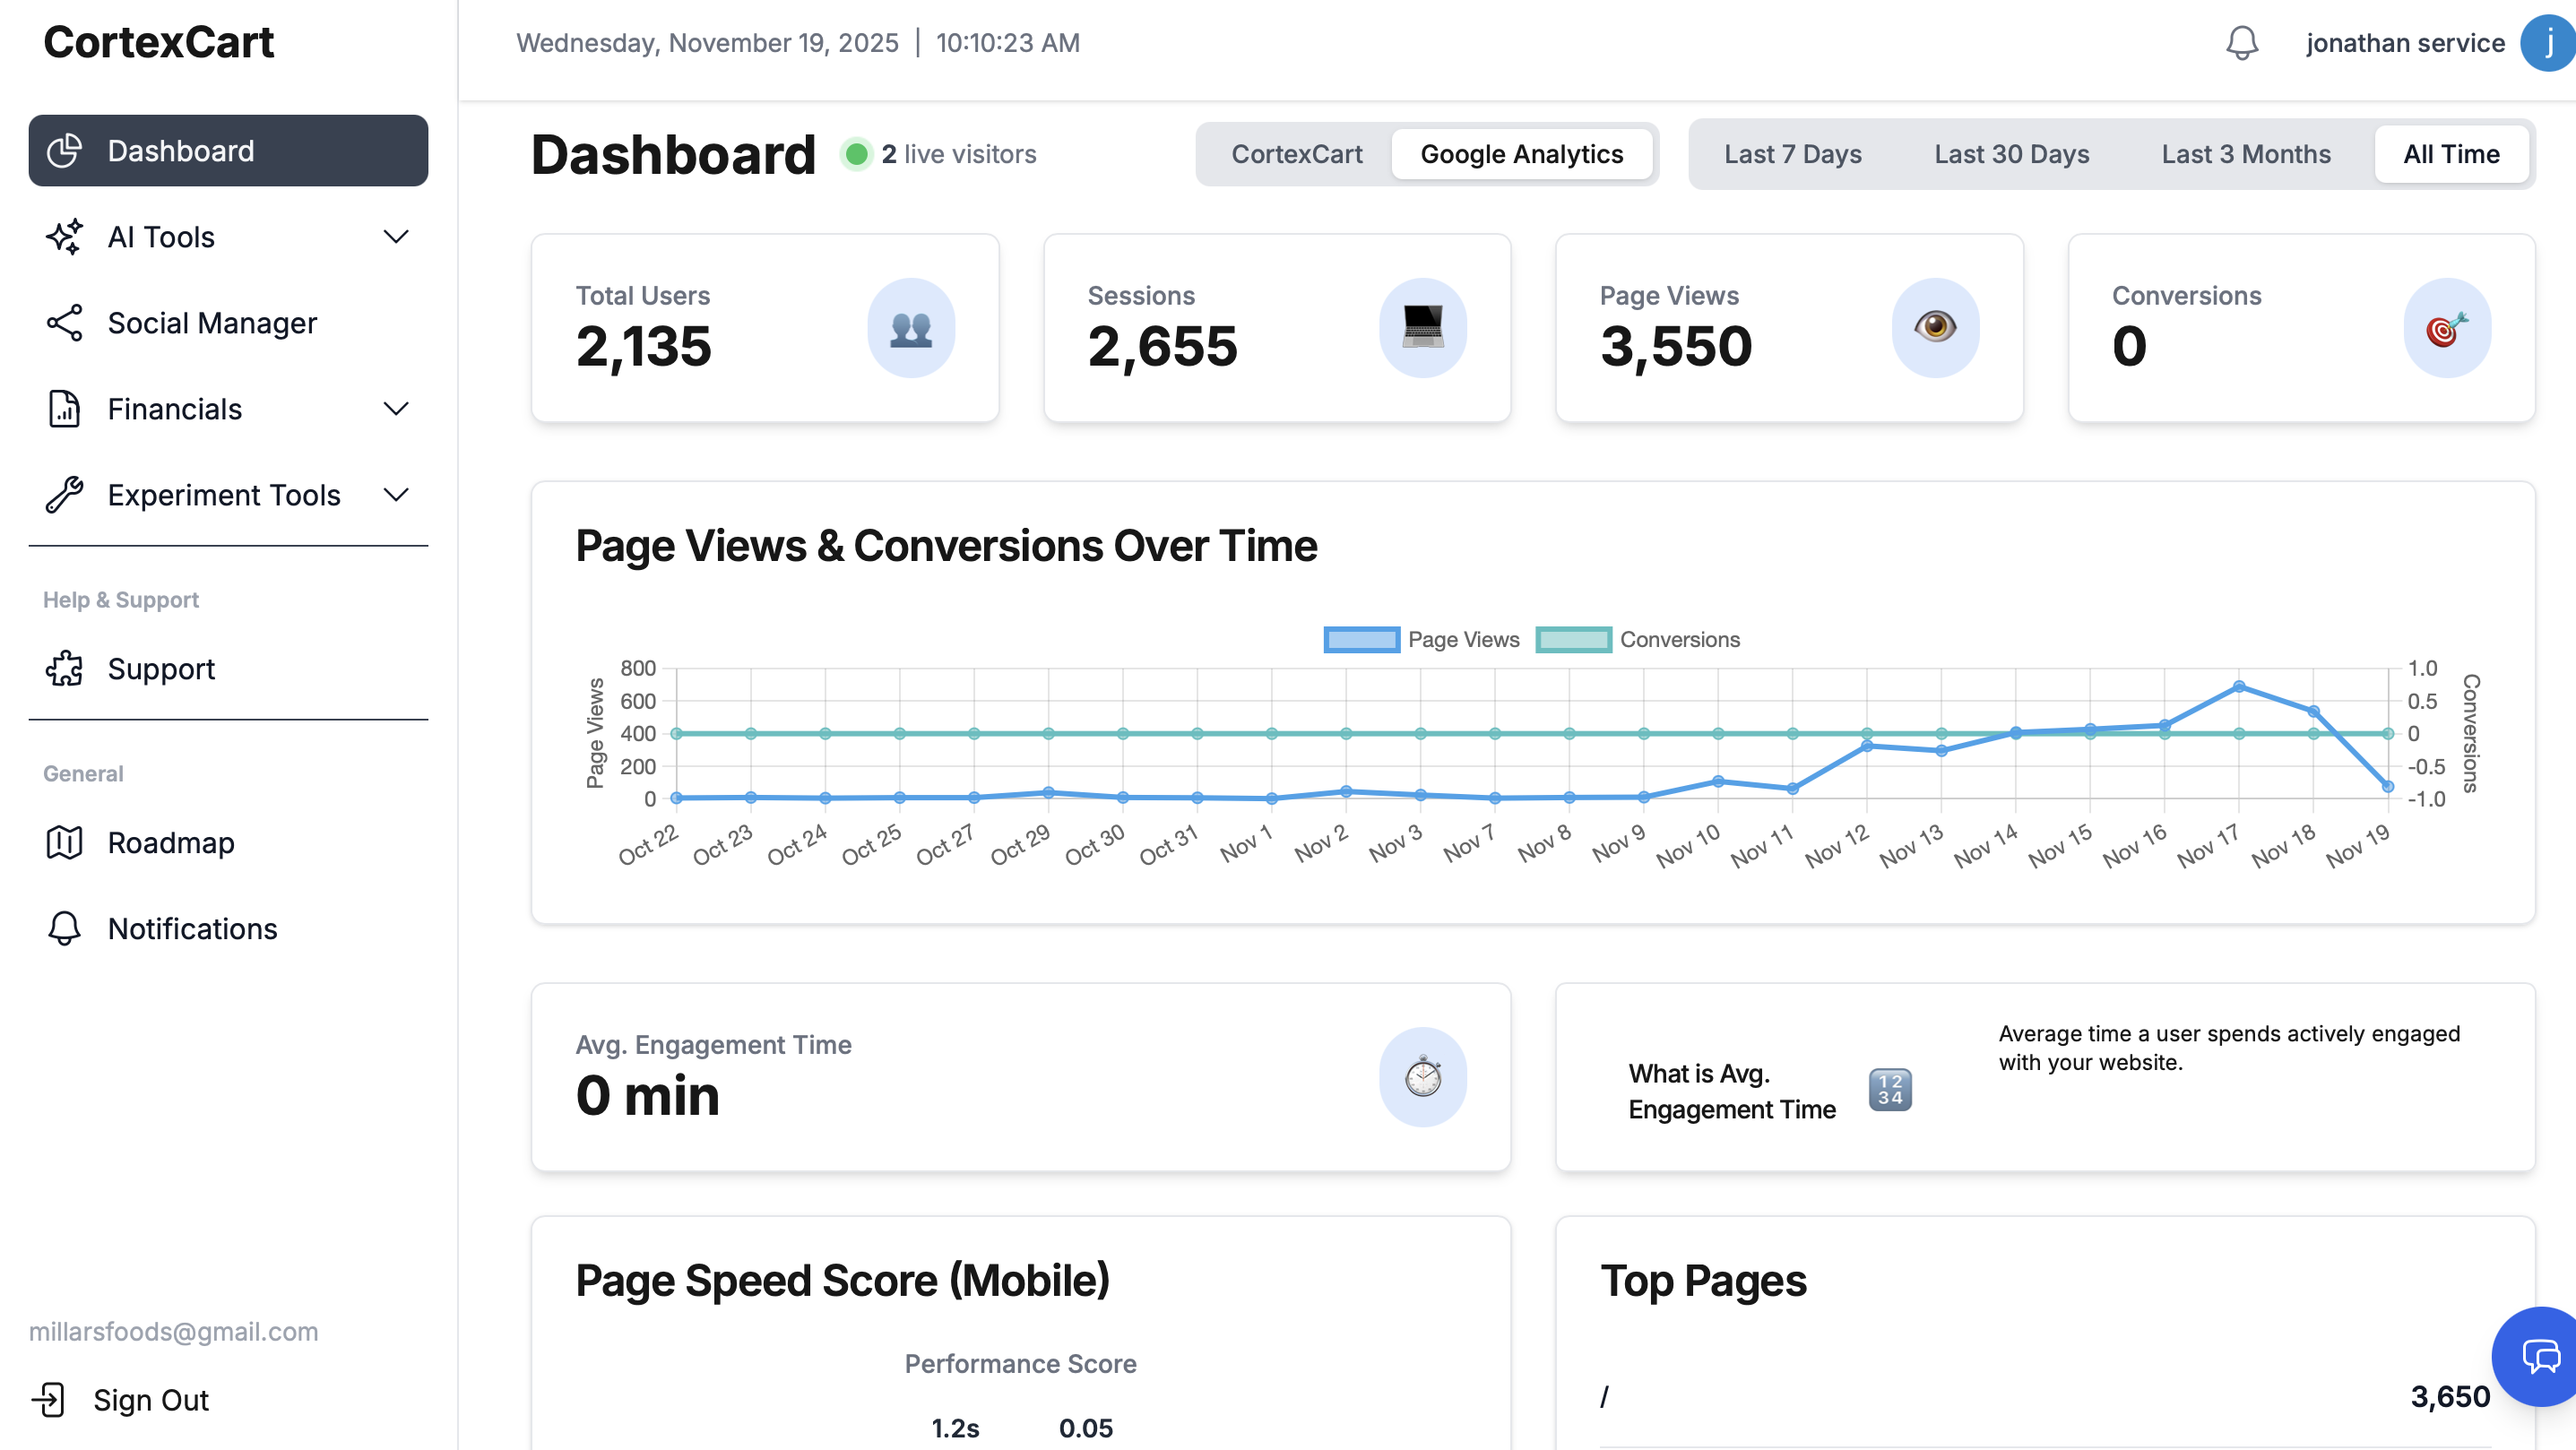This screenshot has width=2576, height=1450.
Task: Switch to the Google Analytics tab
Action: tap(1521, 154)
